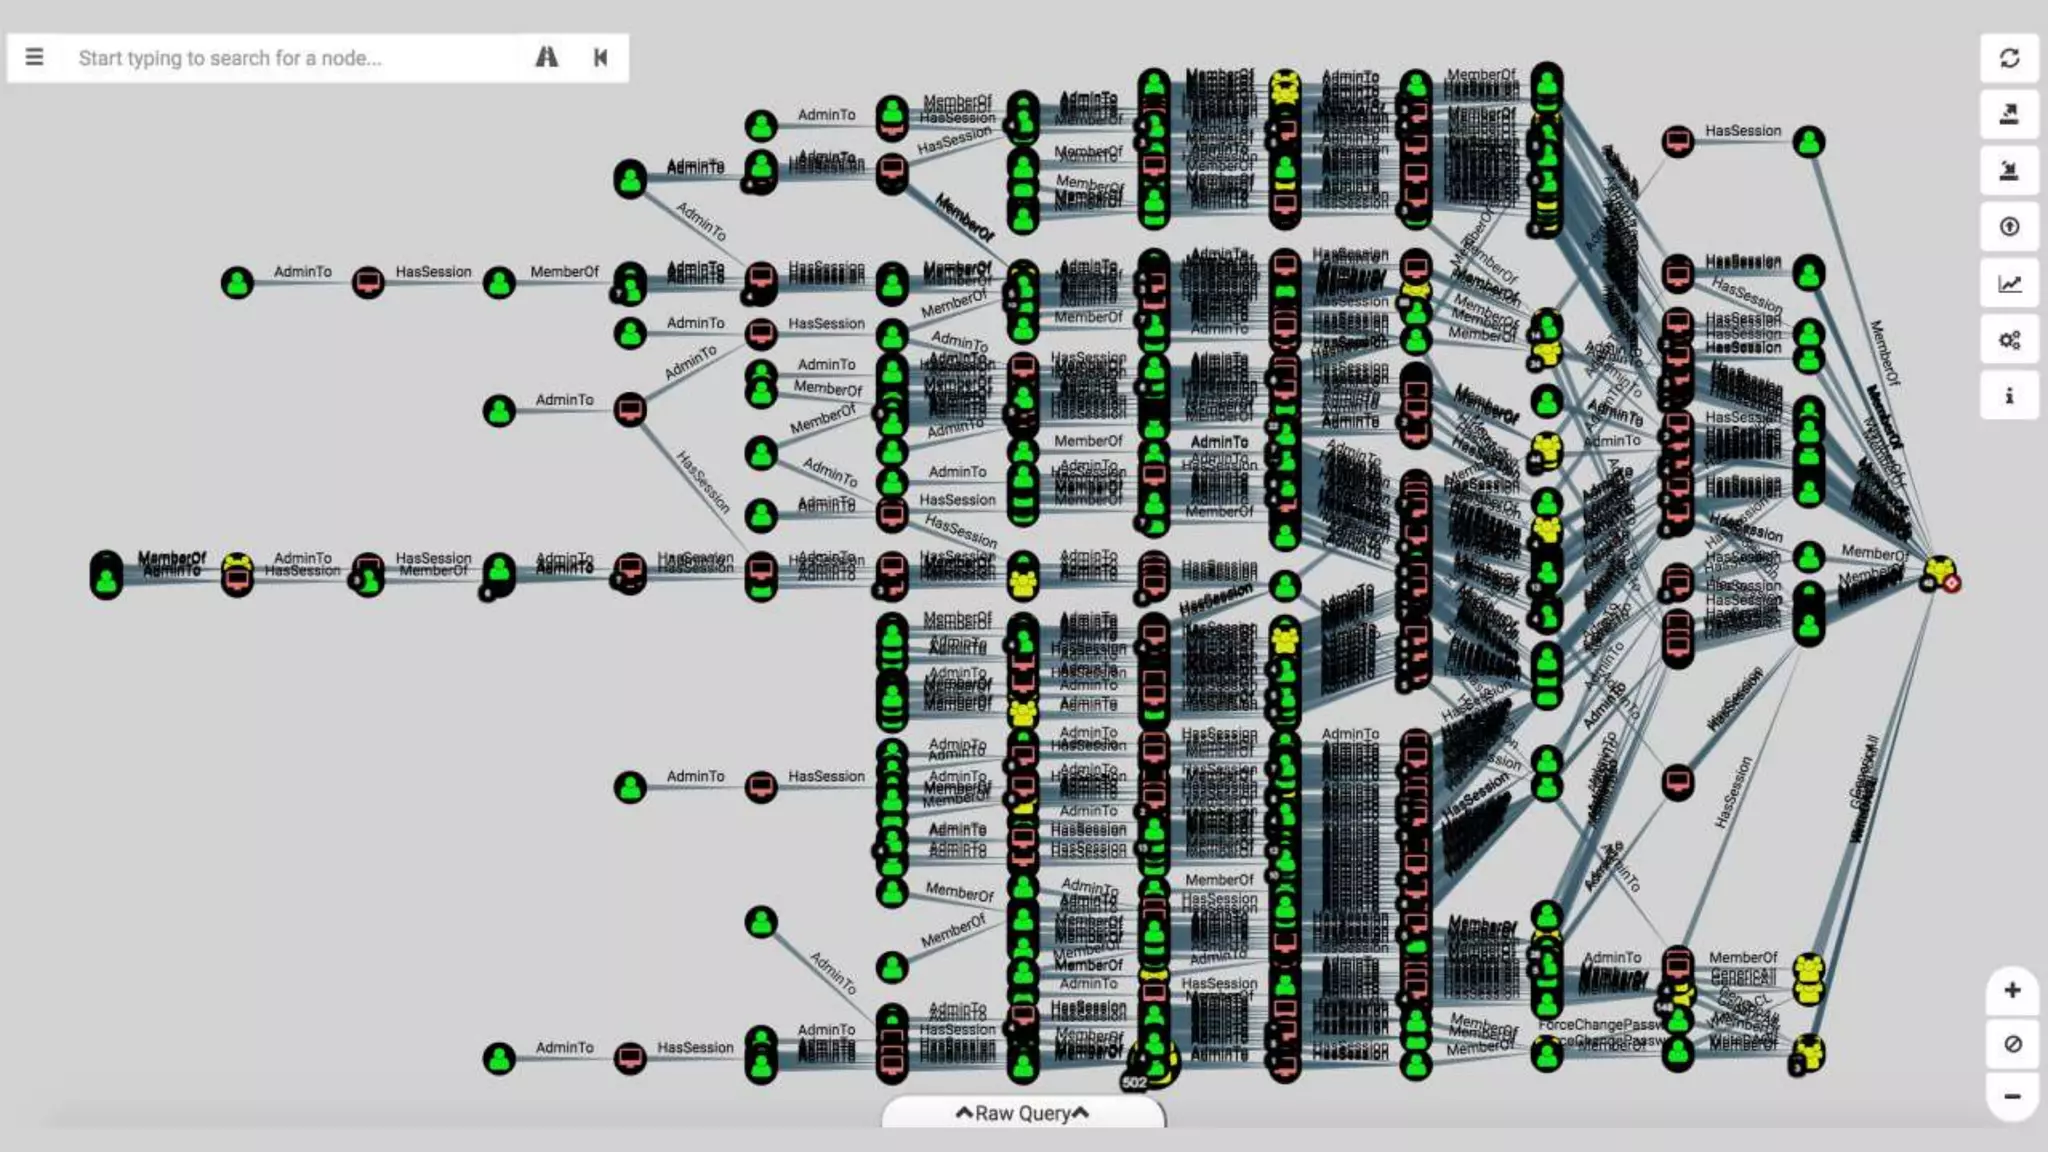This screenshot has height=1152, width=2048.
Task: Click the import graph icon
Action: pos(2009,170)
